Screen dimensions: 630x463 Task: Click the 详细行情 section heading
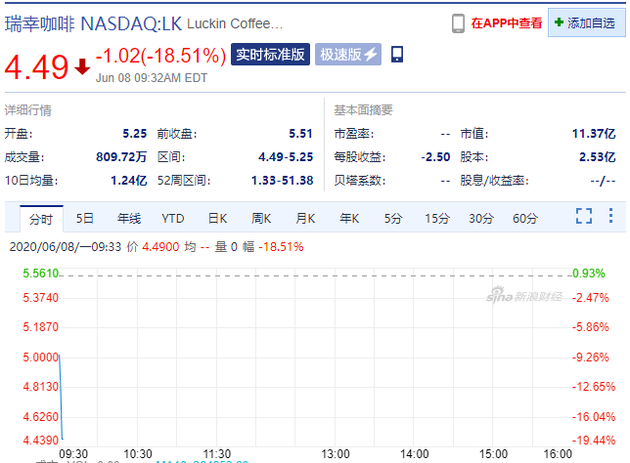(28, 110)
